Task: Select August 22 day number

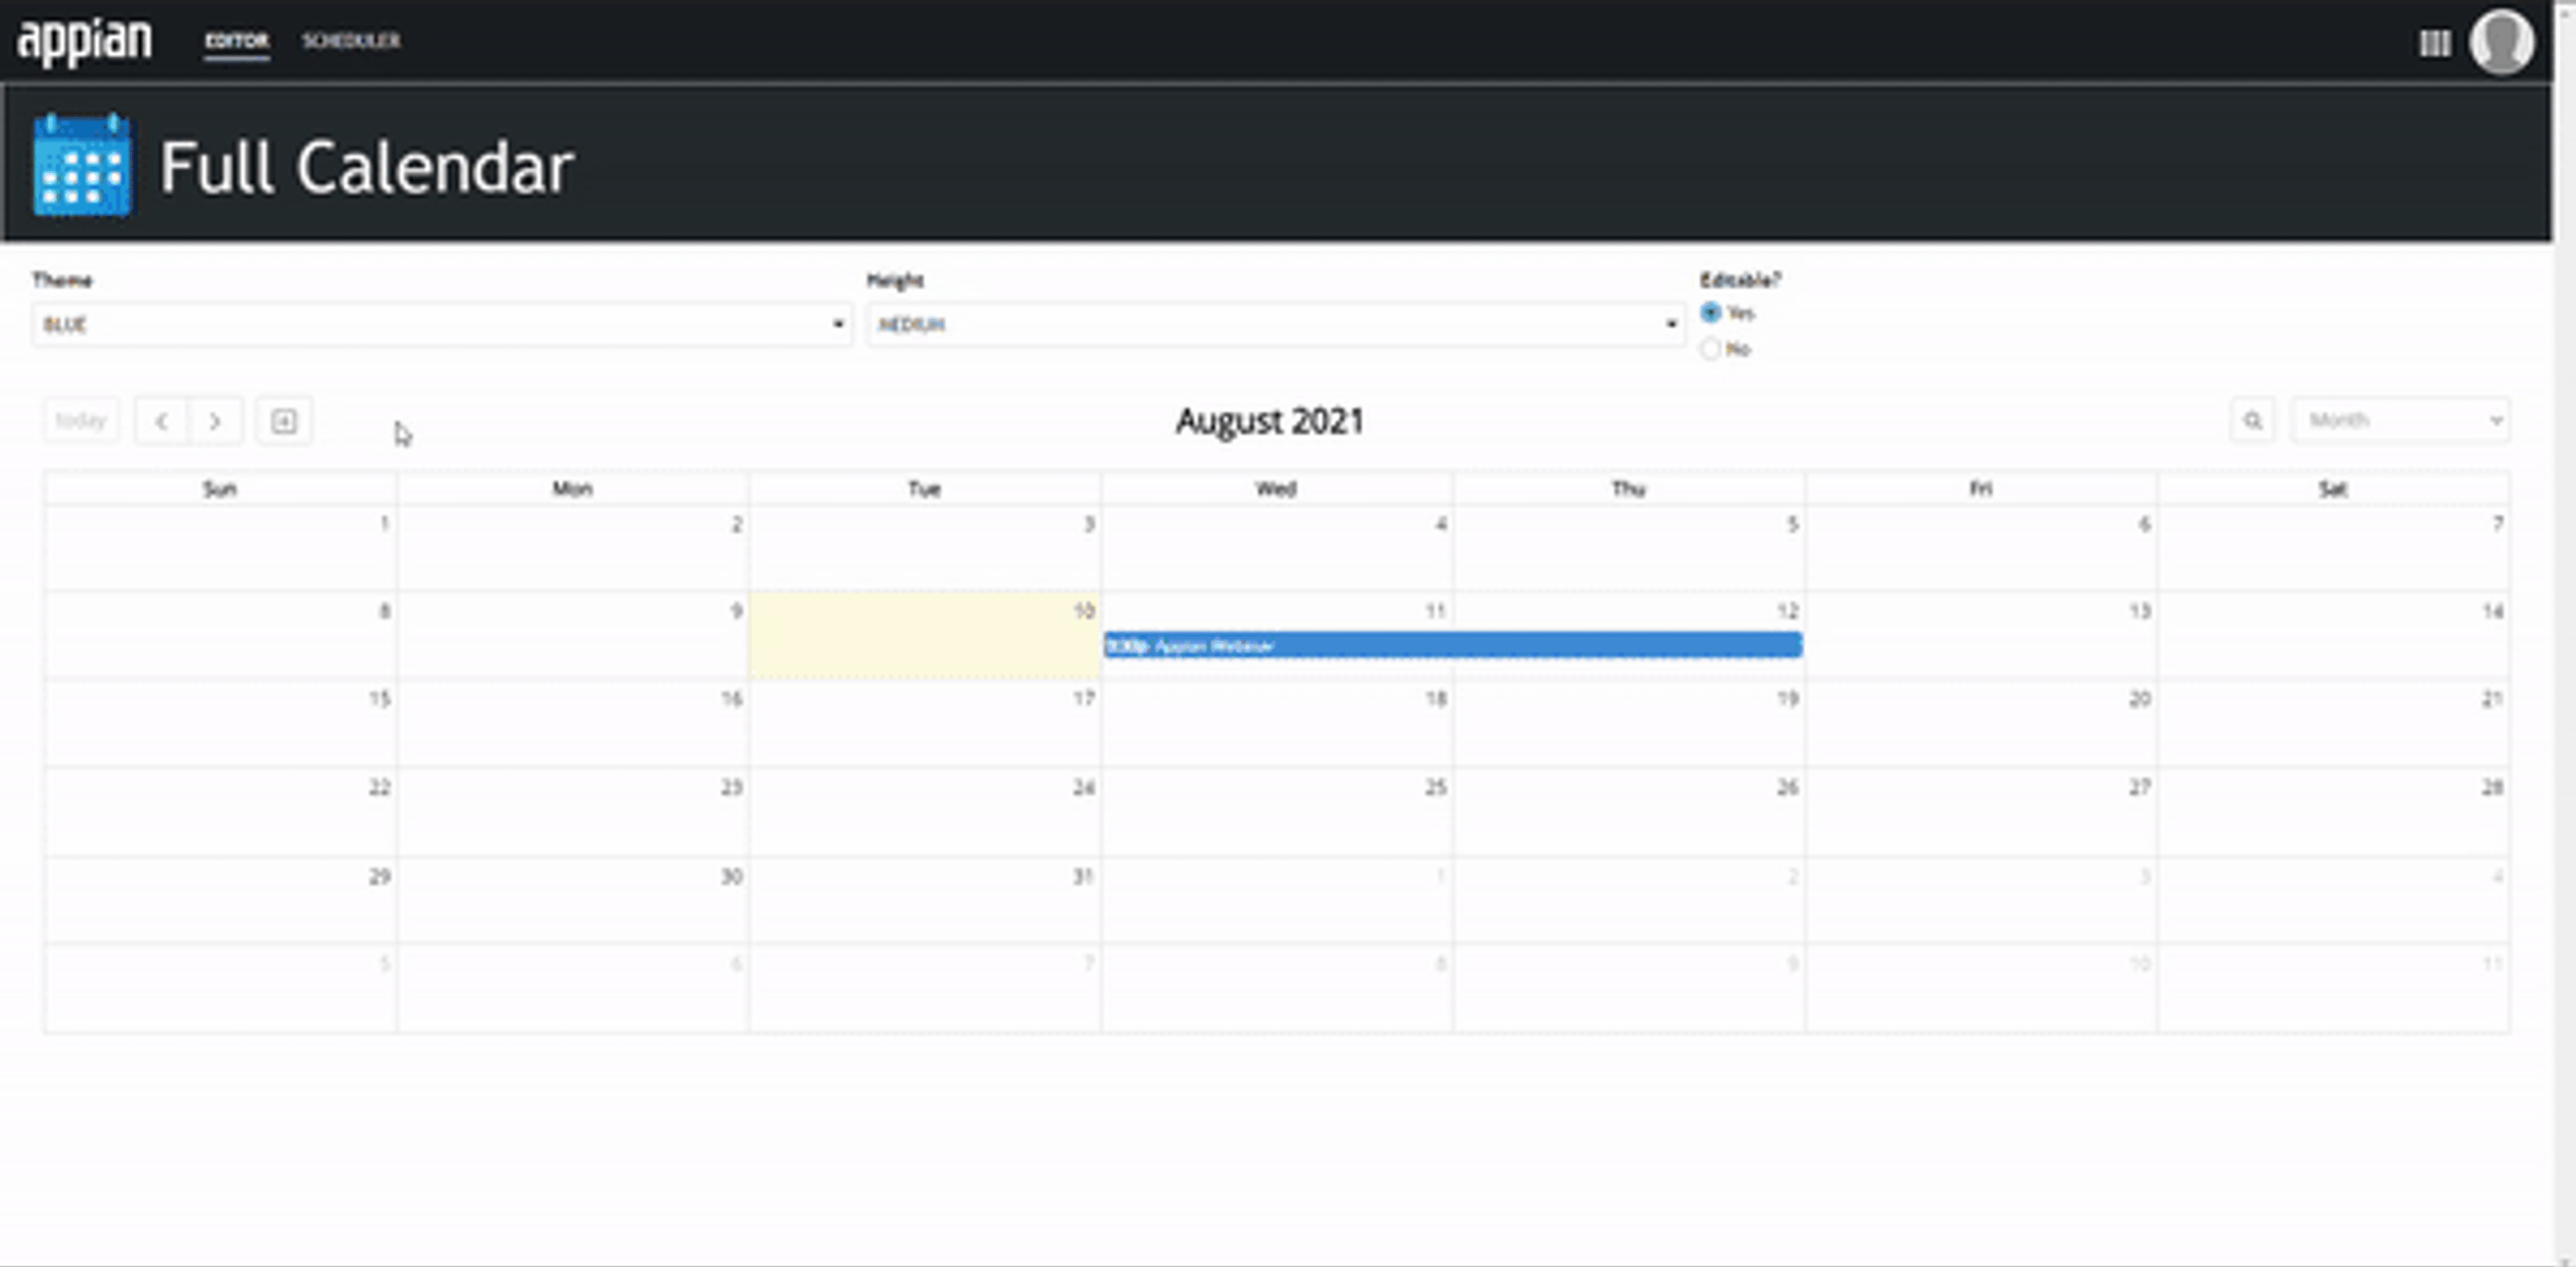Action: (380, 788)
